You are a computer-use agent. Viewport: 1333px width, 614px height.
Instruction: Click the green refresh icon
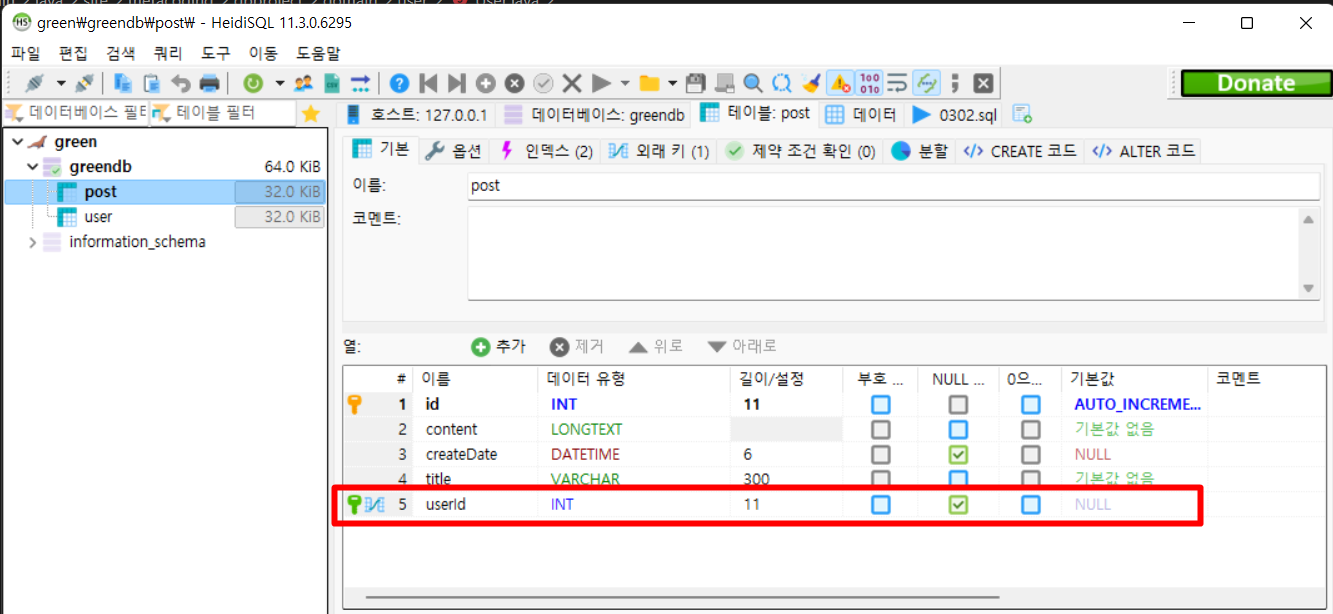(254, 83)
